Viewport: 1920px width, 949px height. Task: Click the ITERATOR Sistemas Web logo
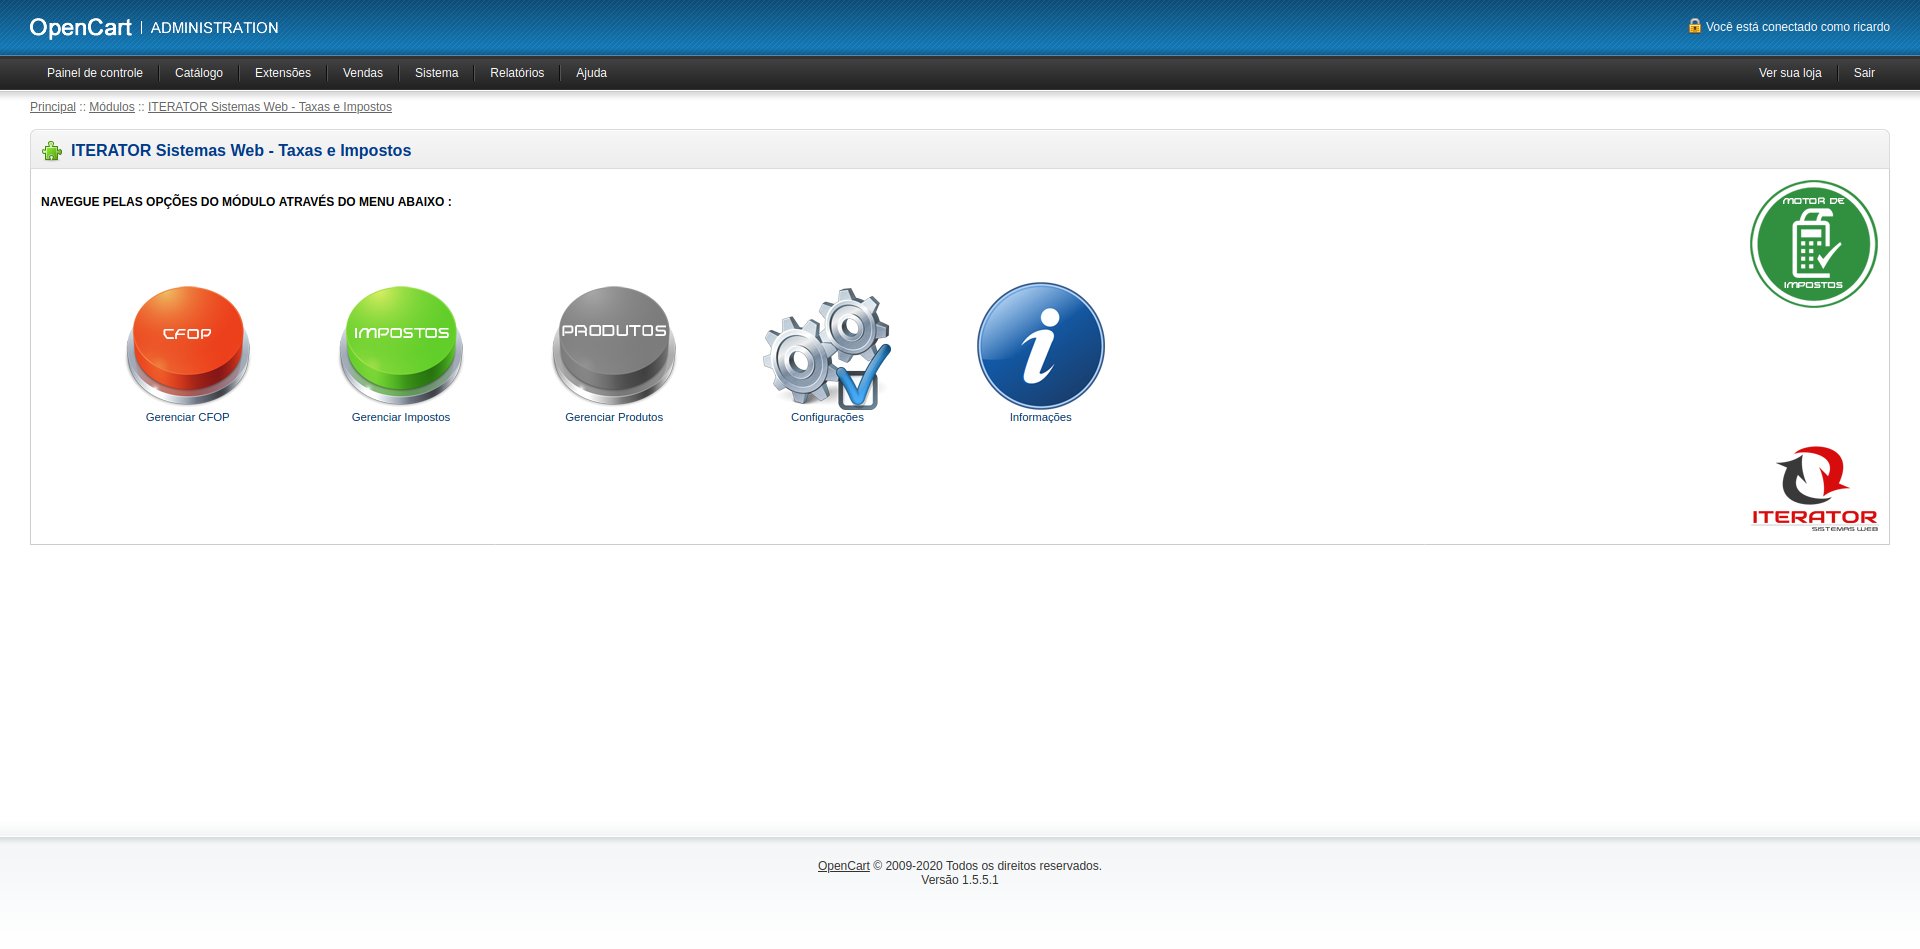pos(1815,489)
